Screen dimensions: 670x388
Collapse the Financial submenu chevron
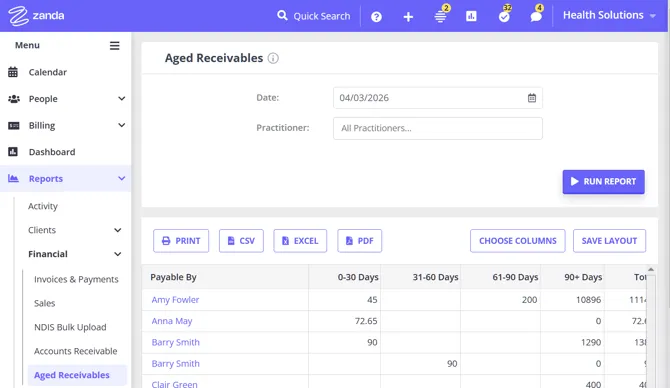tap(118, 254)
